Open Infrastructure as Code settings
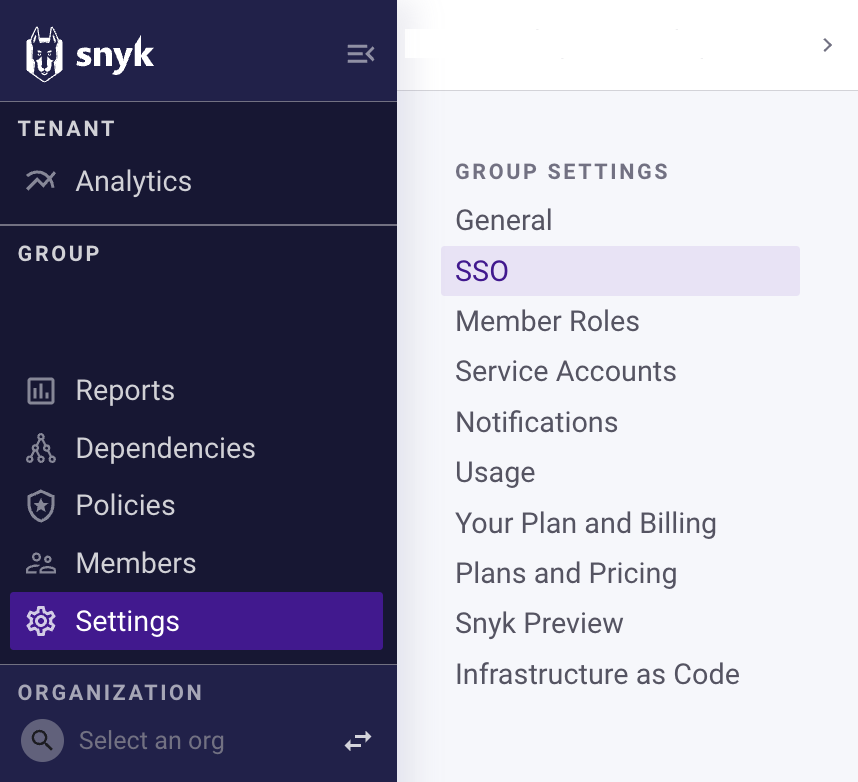858x782 pixels. (x=597, y=674)
